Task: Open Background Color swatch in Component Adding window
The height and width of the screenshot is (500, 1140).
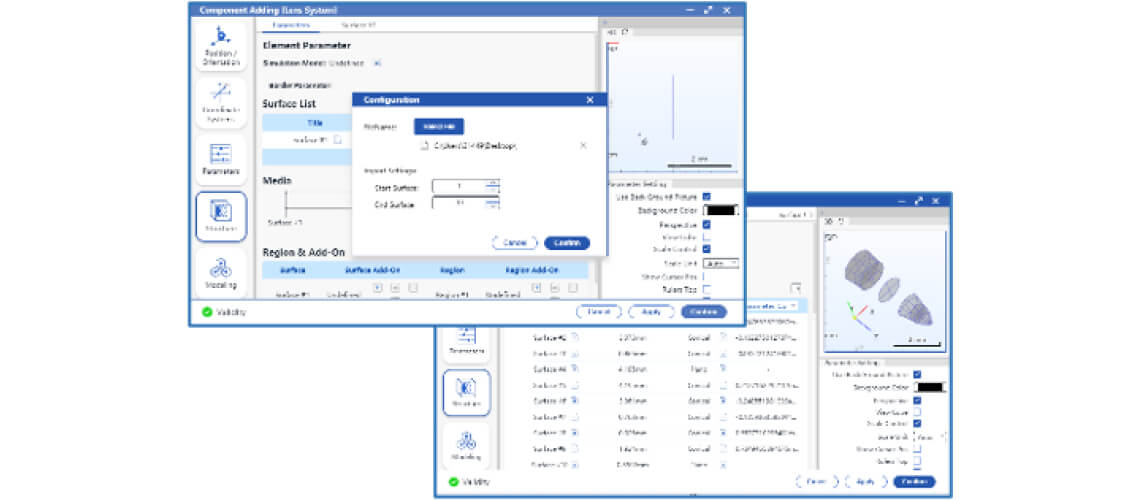Action: click(x=720, y=211)
